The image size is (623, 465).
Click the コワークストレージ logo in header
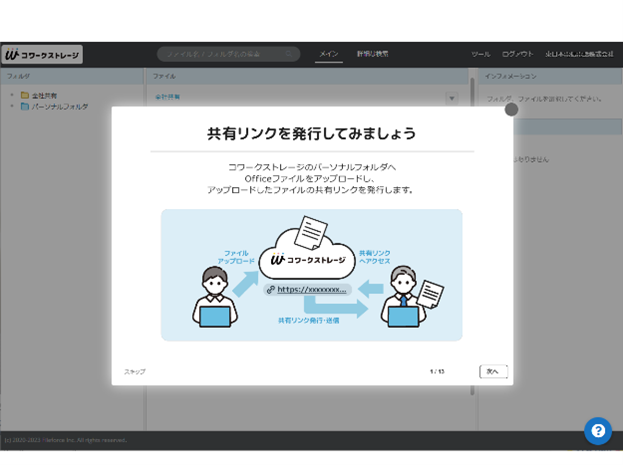pyautogui.click(x=42, y=55)
